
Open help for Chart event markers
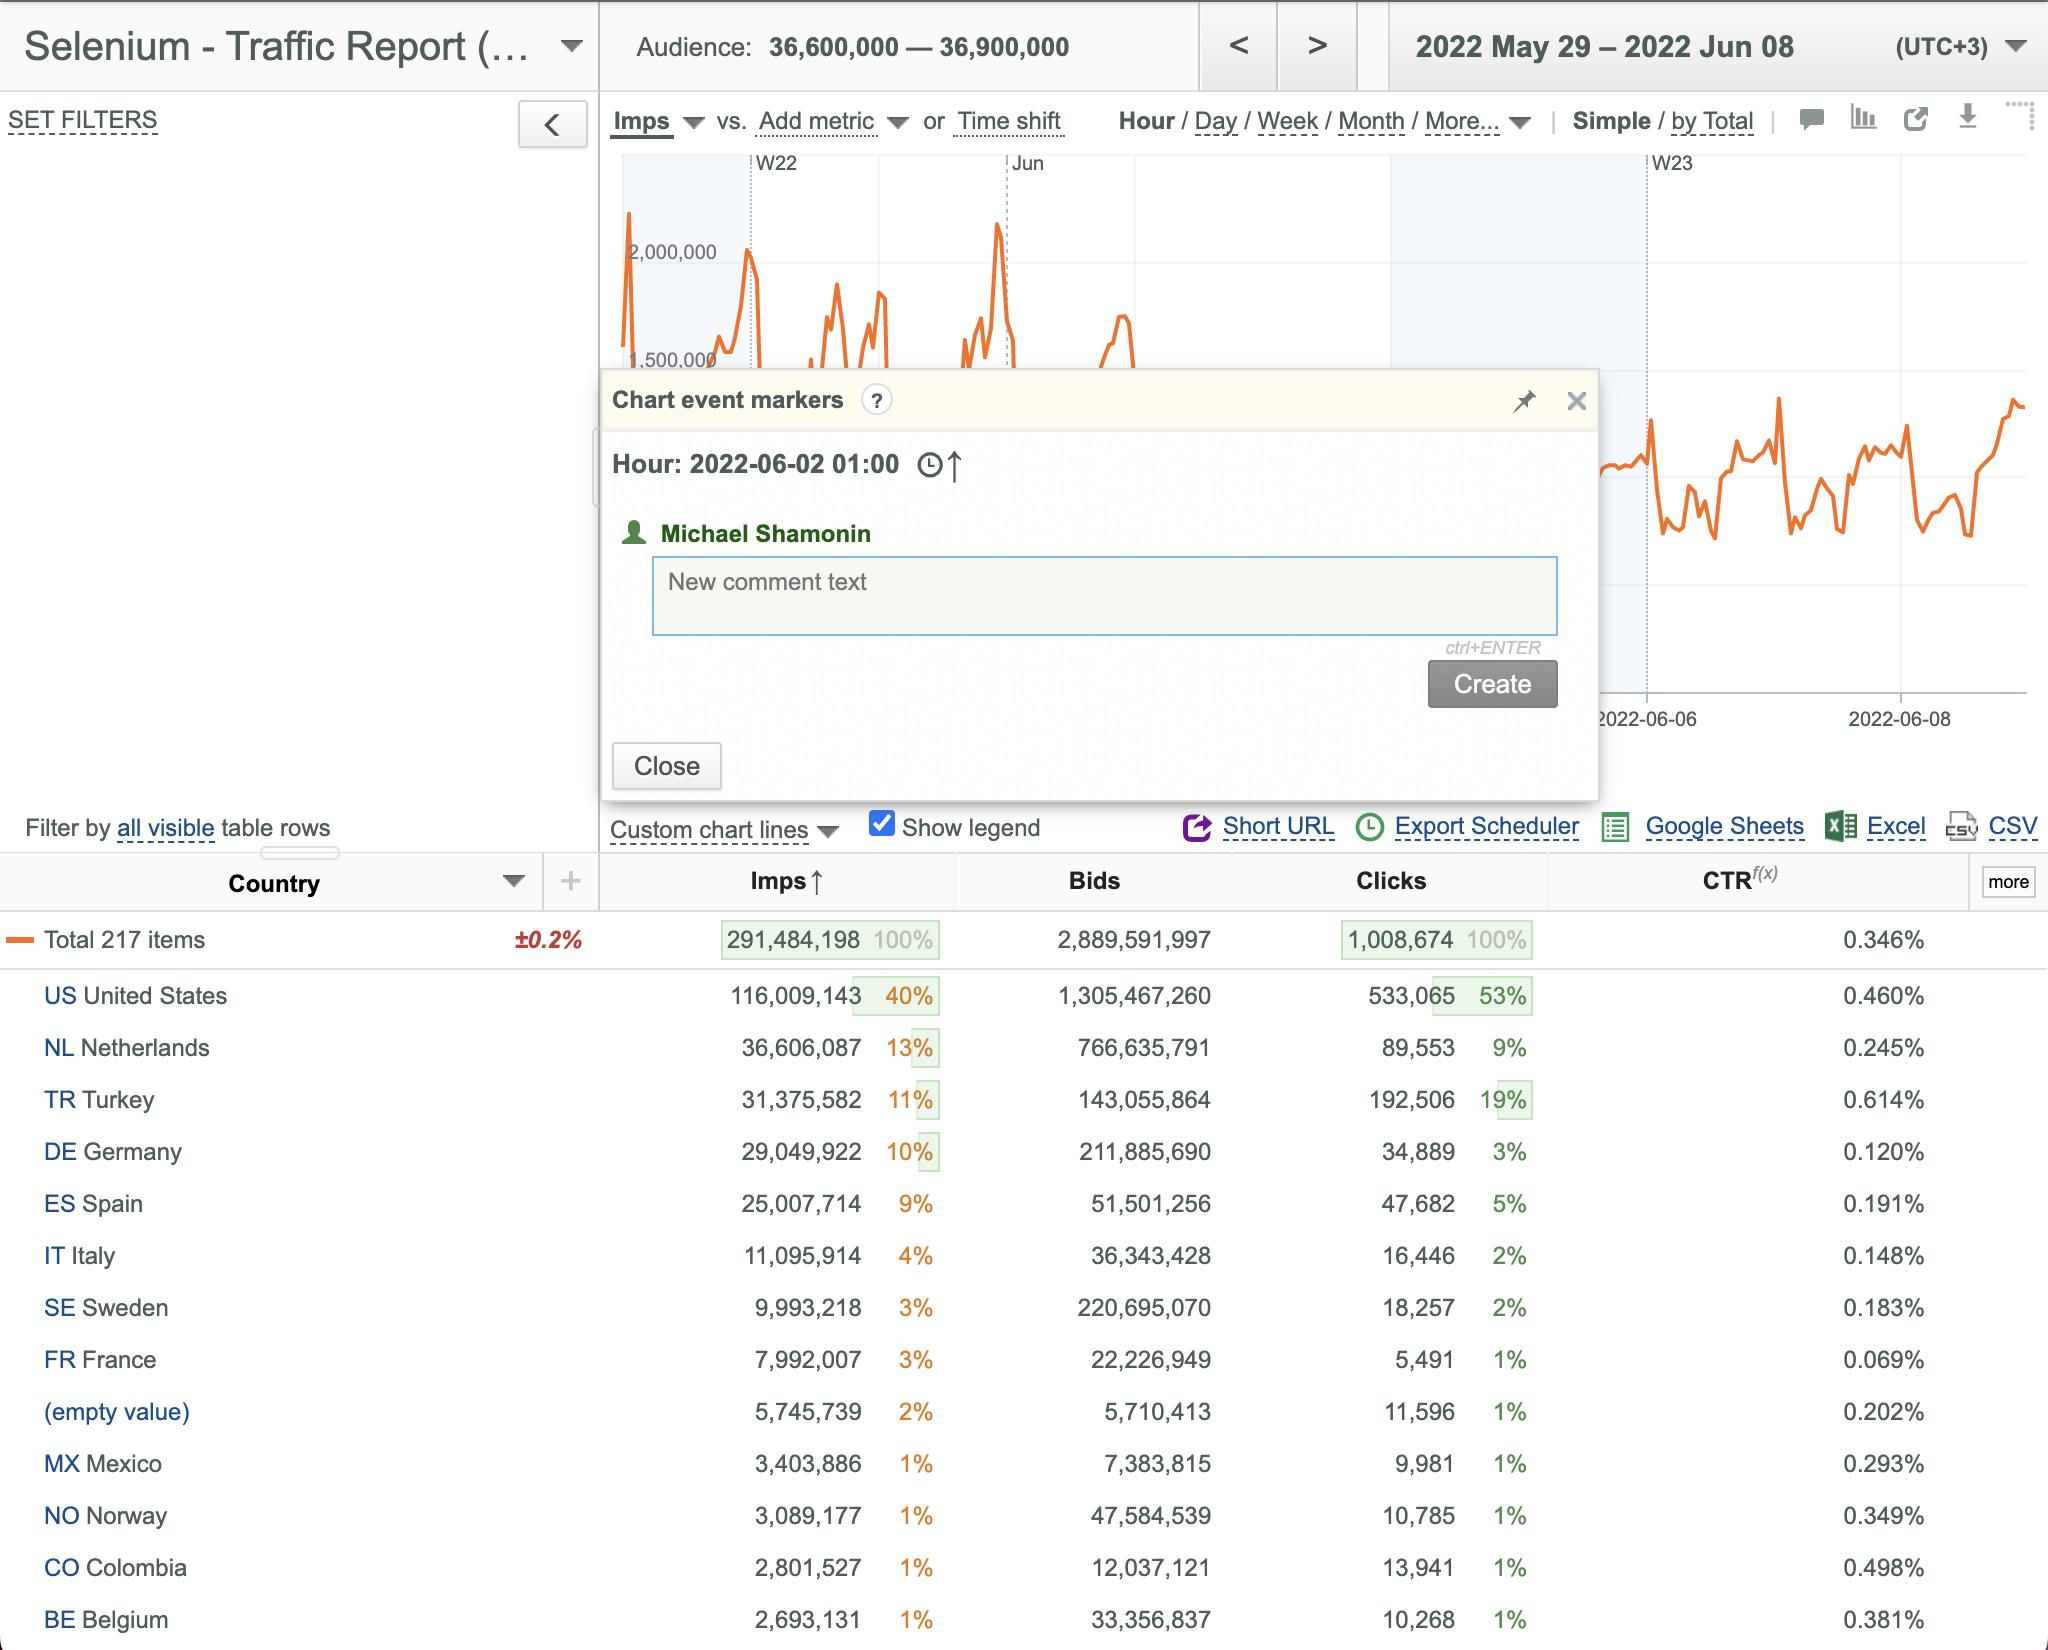pyautogui.click(x=877, y=400)
